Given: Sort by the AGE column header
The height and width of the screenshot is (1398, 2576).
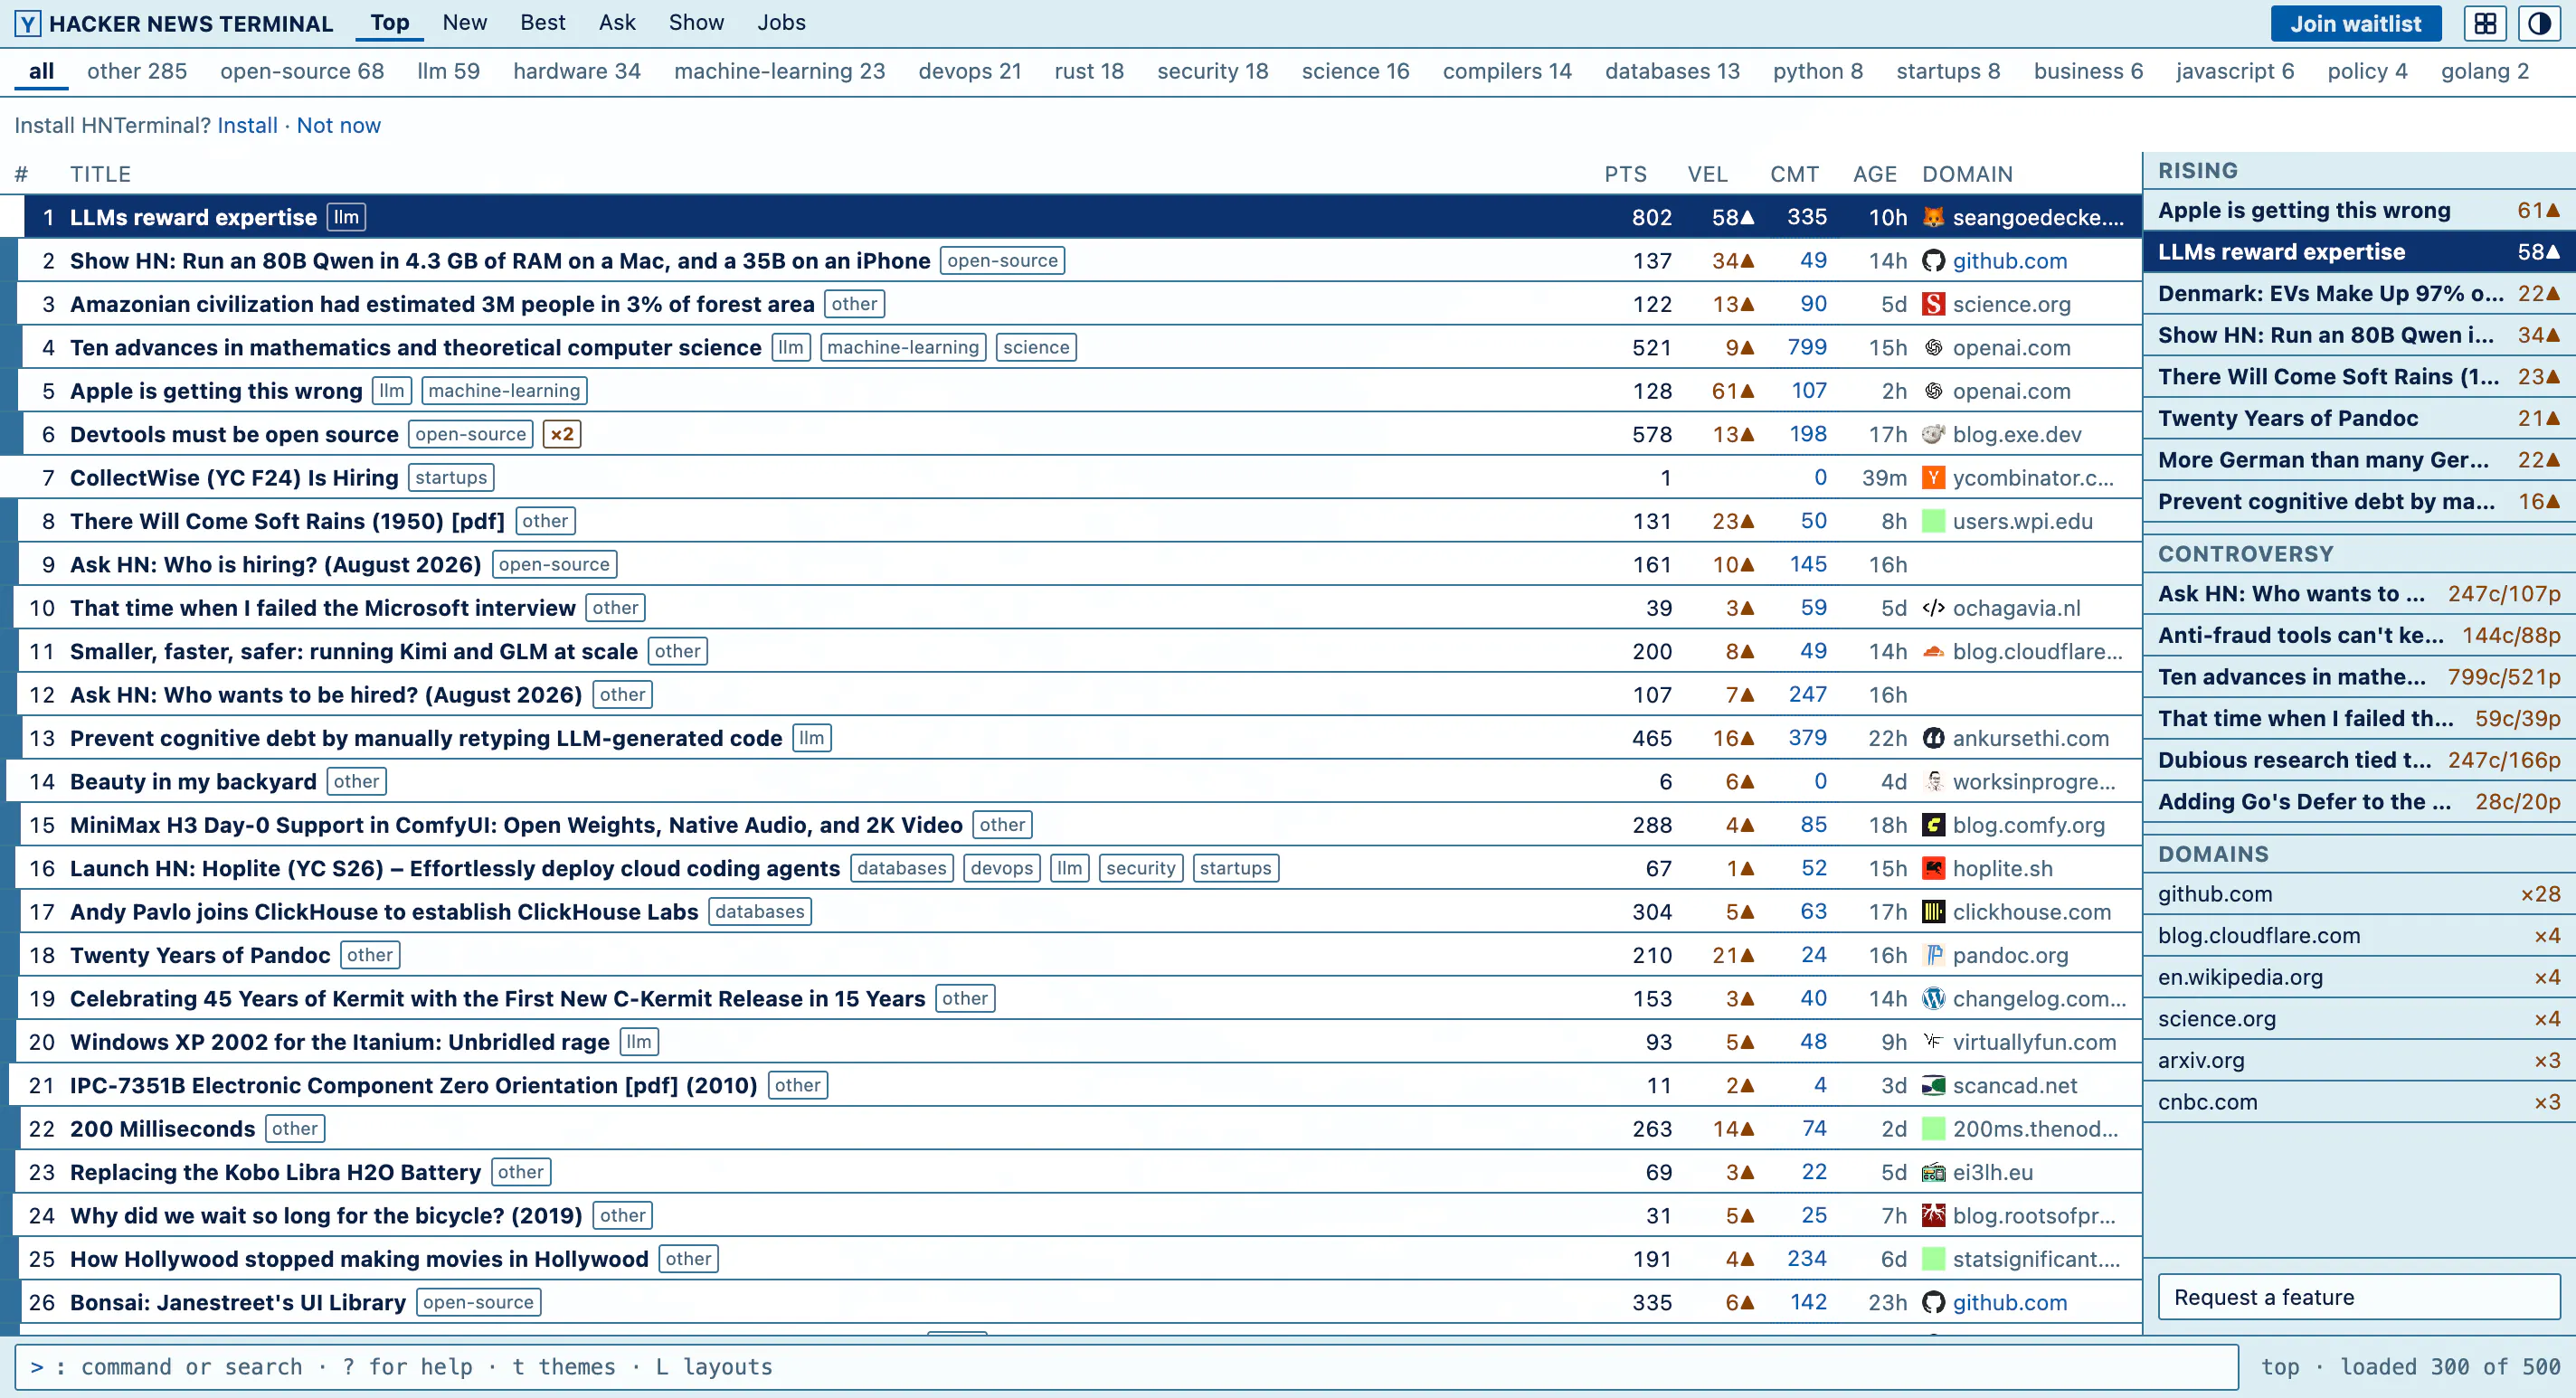Looking at the screenshot, I should point(1875,174).
